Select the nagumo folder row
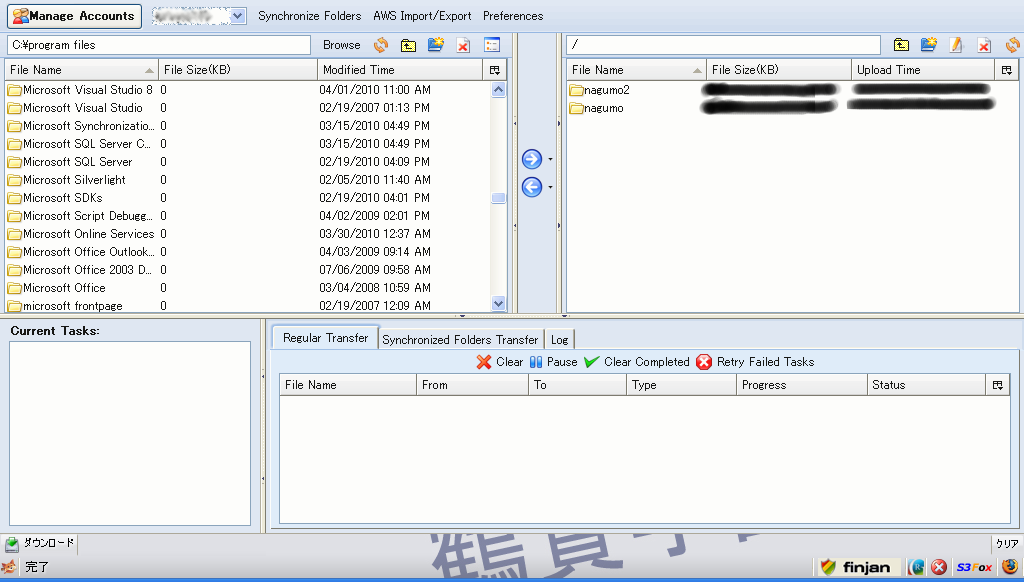The height and width of the screenshot is (583, 1024). point(792,108)
